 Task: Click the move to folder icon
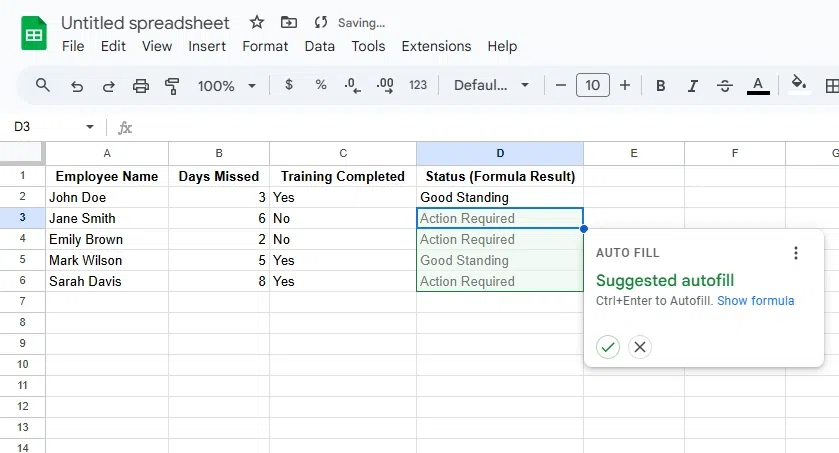click(x=288, y=22)
